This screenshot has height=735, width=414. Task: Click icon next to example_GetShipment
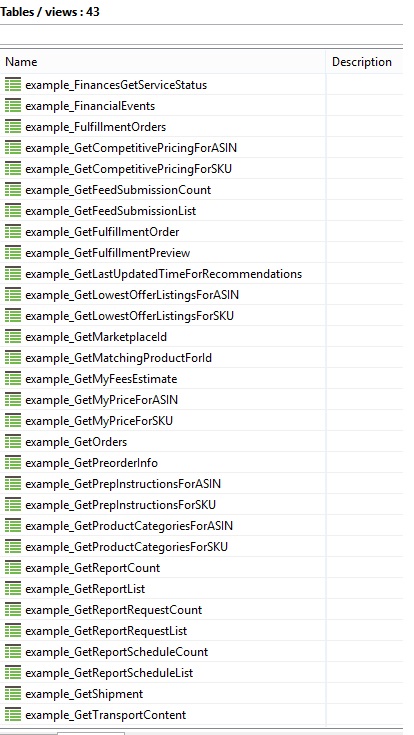[x=13, y=694]
